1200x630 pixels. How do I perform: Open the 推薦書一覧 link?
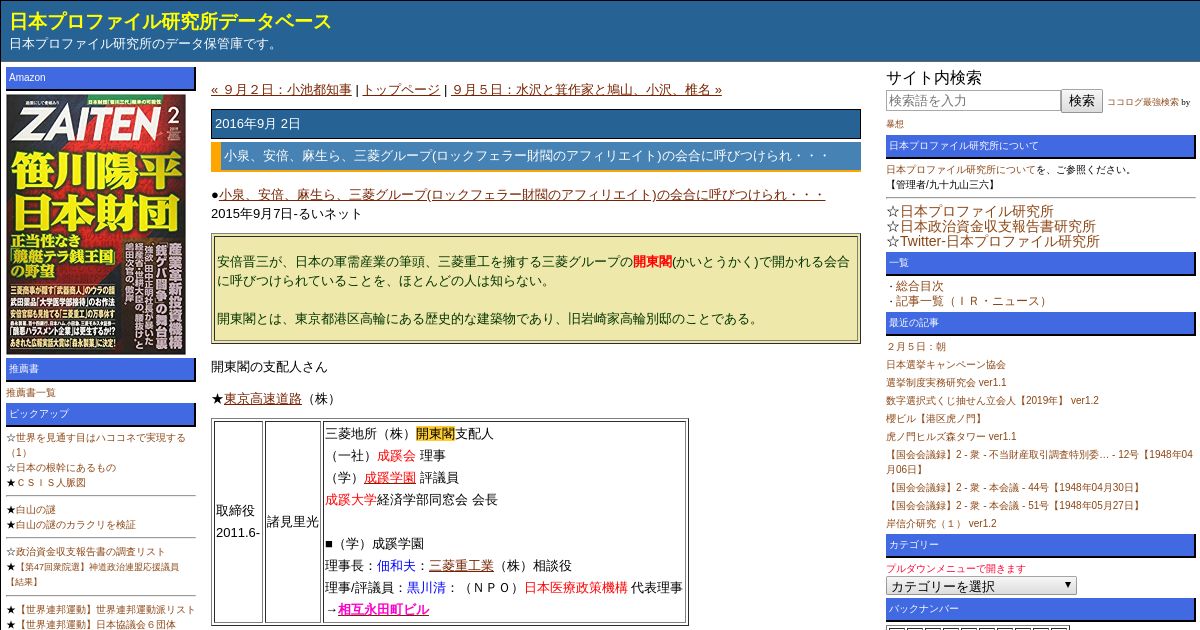point(31,393)
